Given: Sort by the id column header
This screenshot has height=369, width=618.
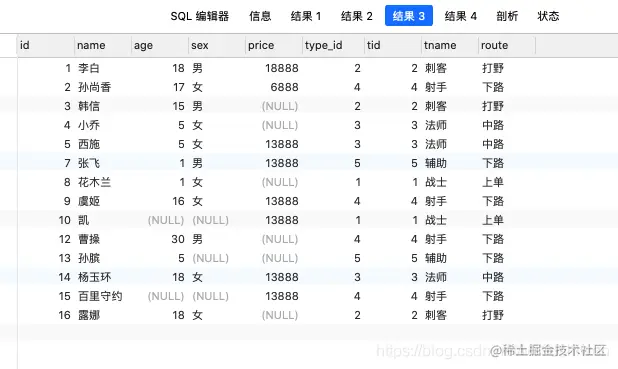Looking at the screenshot, I should pyautogui.click(x=46, y=45).
